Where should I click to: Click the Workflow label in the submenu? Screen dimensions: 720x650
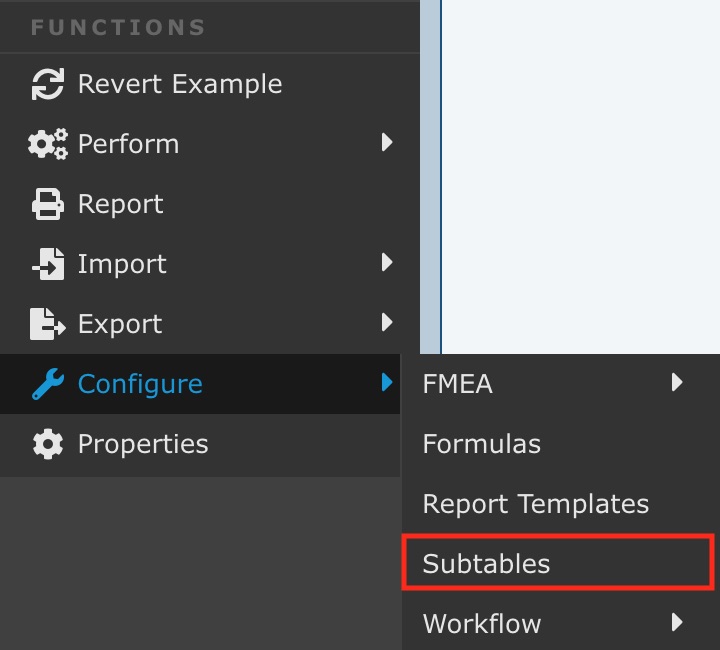481,624
